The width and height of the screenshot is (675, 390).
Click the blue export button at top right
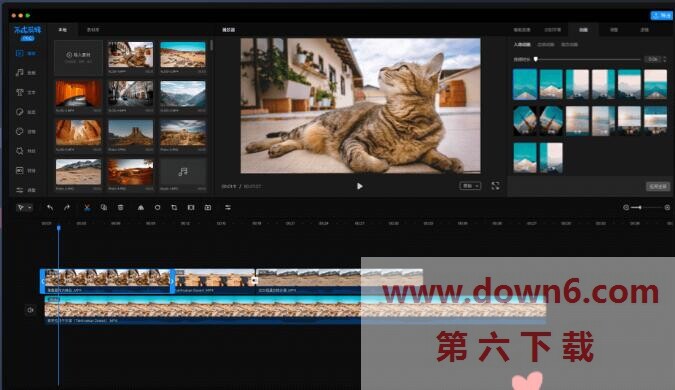tap(661, 15)
